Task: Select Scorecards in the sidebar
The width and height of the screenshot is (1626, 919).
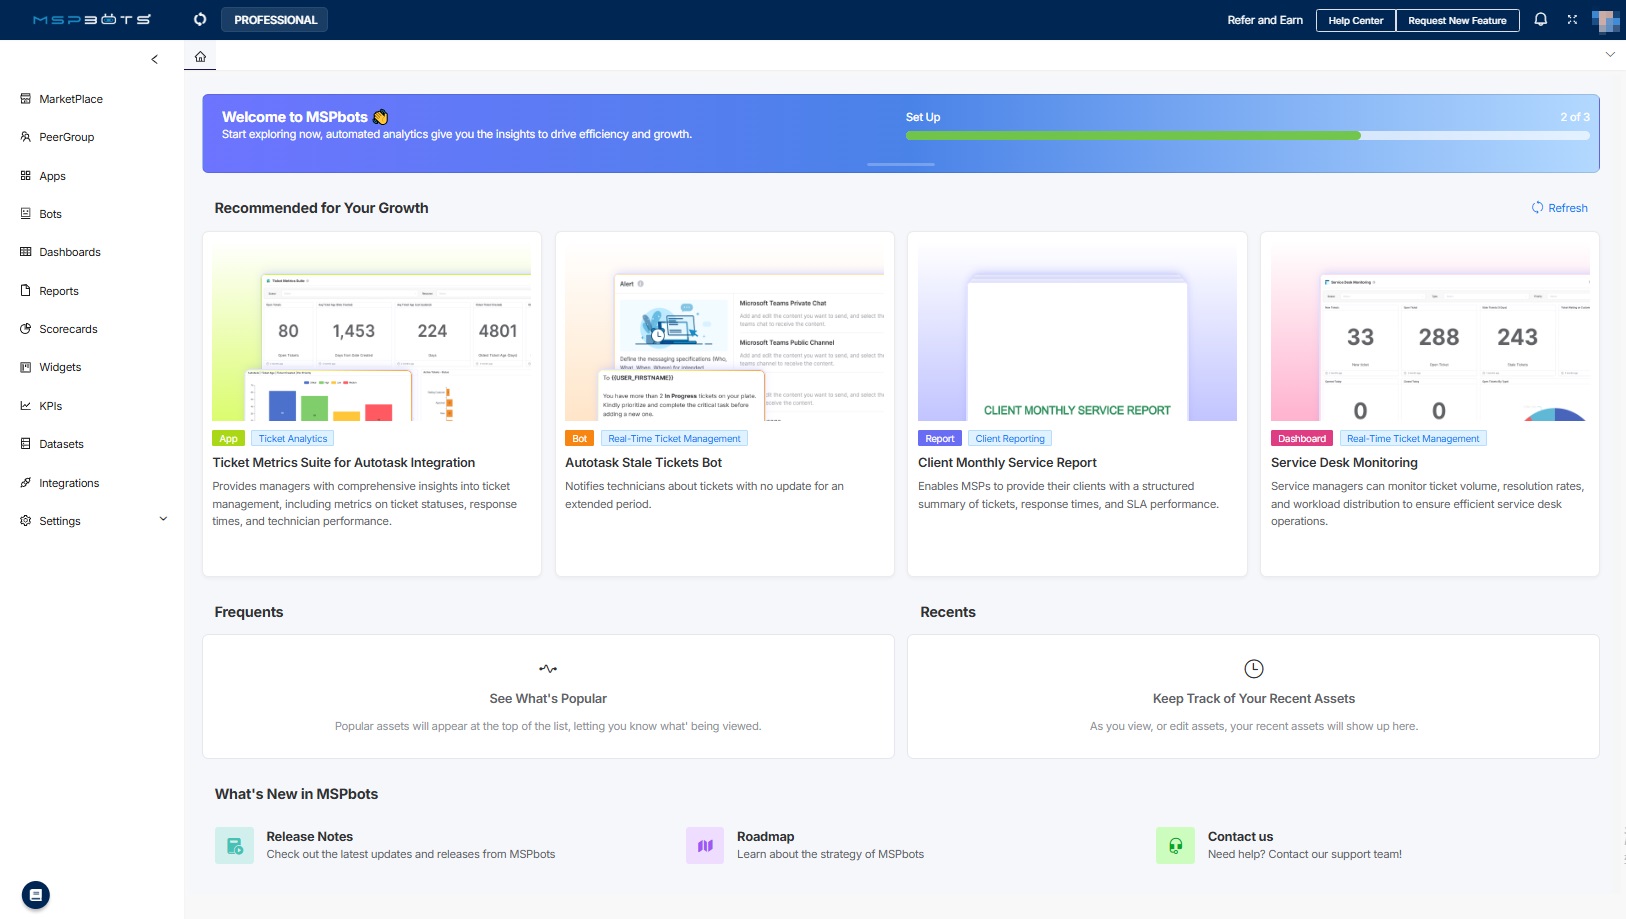Action: (x=68, y=329)
